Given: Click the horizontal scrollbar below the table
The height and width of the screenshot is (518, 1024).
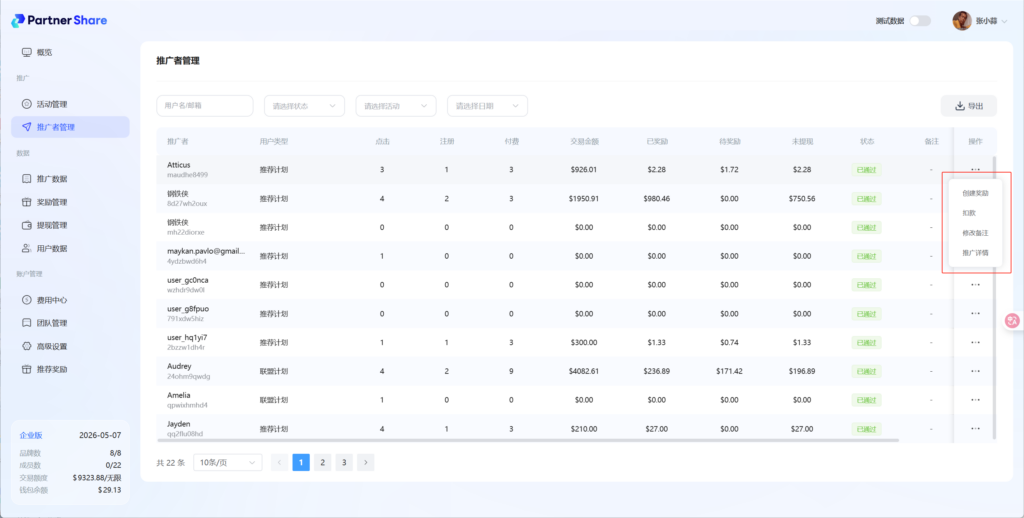Looking at the screenshot, I should [530, 439].
